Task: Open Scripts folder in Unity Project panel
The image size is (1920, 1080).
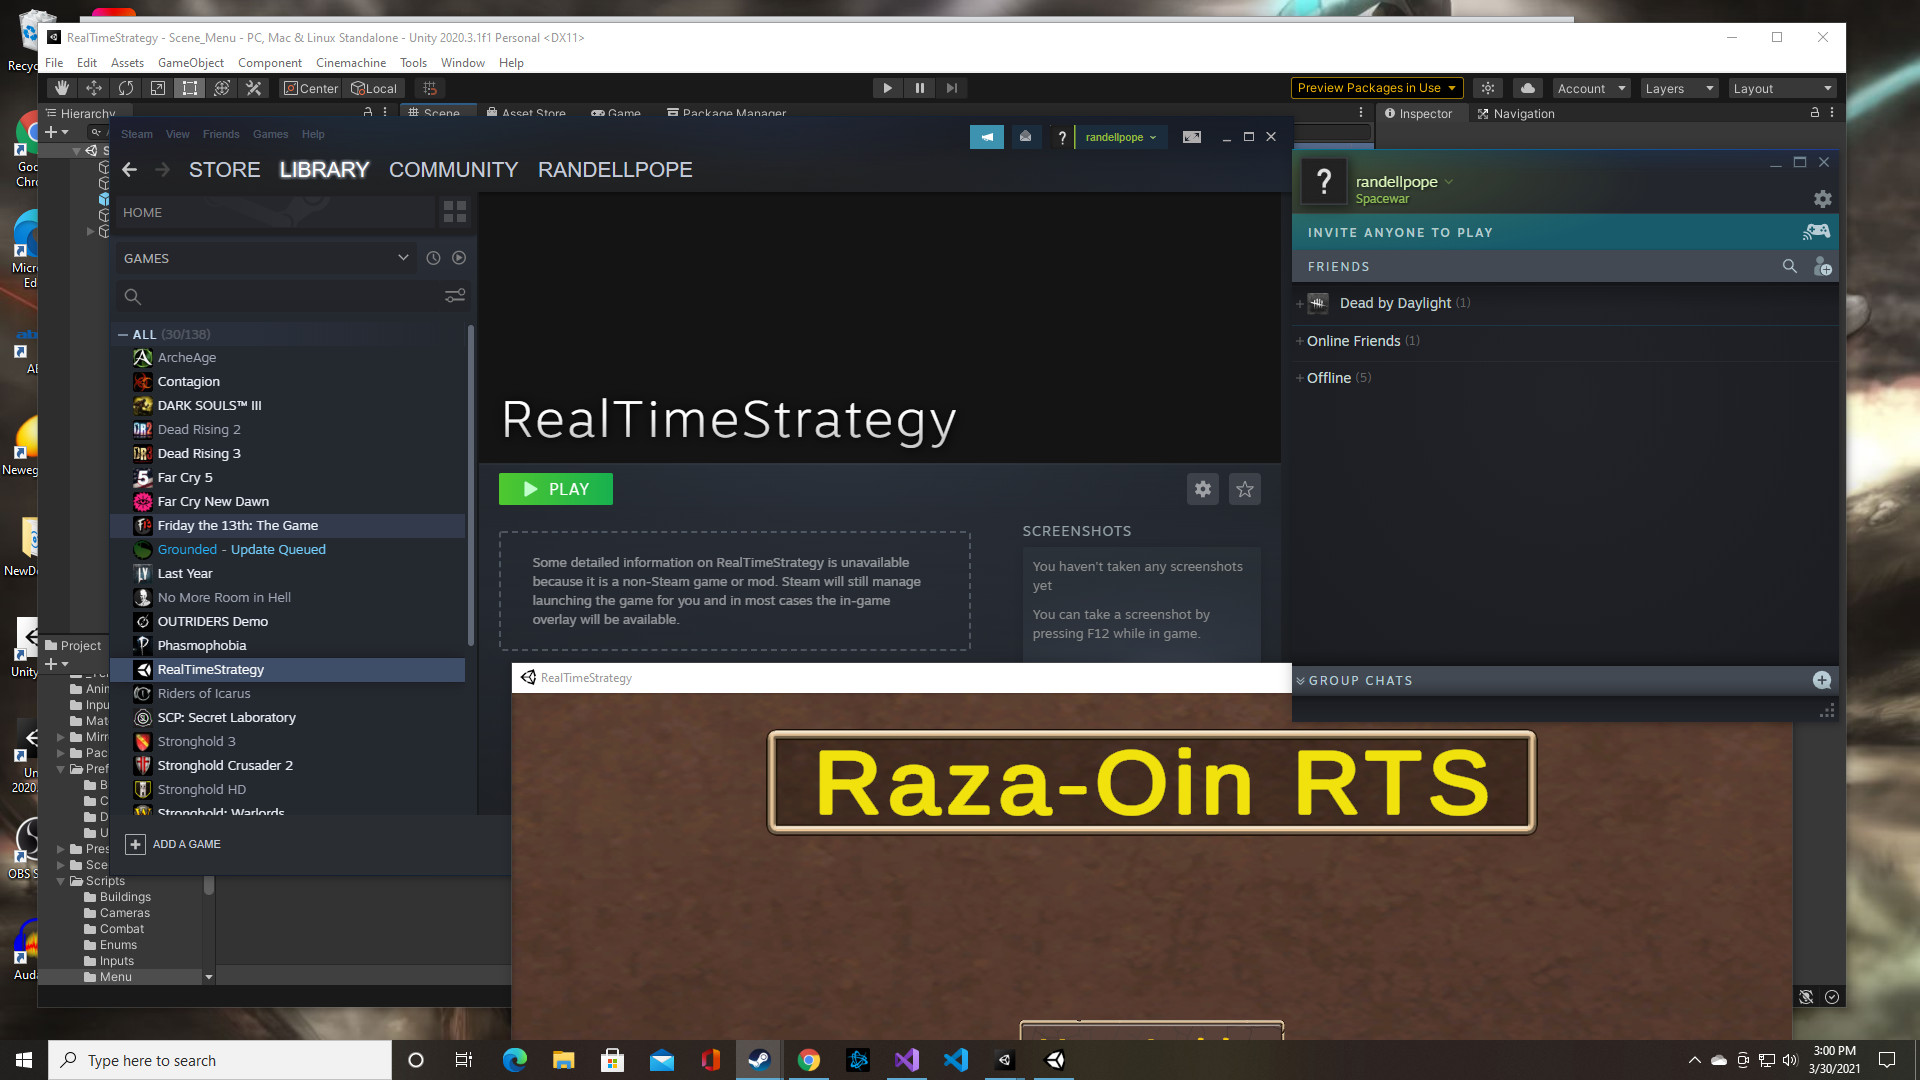Action: (x=105, y=881)
